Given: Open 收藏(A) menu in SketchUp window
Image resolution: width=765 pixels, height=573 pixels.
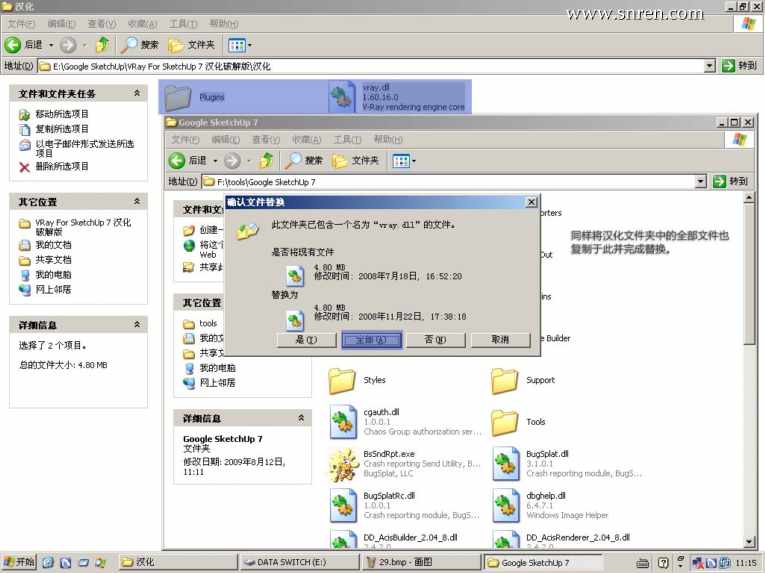Looking at the screenshot, I should [306, 140].
